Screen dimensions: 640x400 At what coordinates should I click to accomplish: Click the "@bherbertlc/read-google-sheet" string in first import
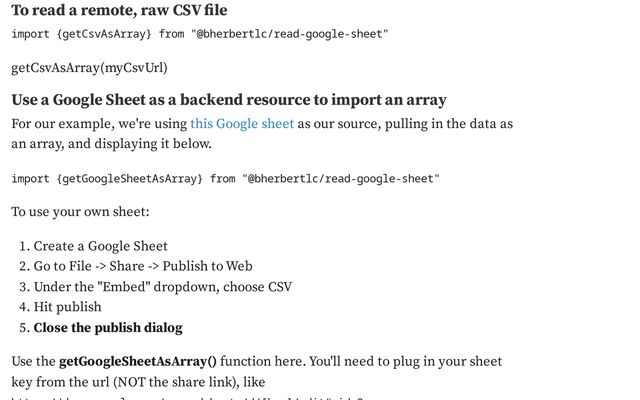tap(289, 34)
